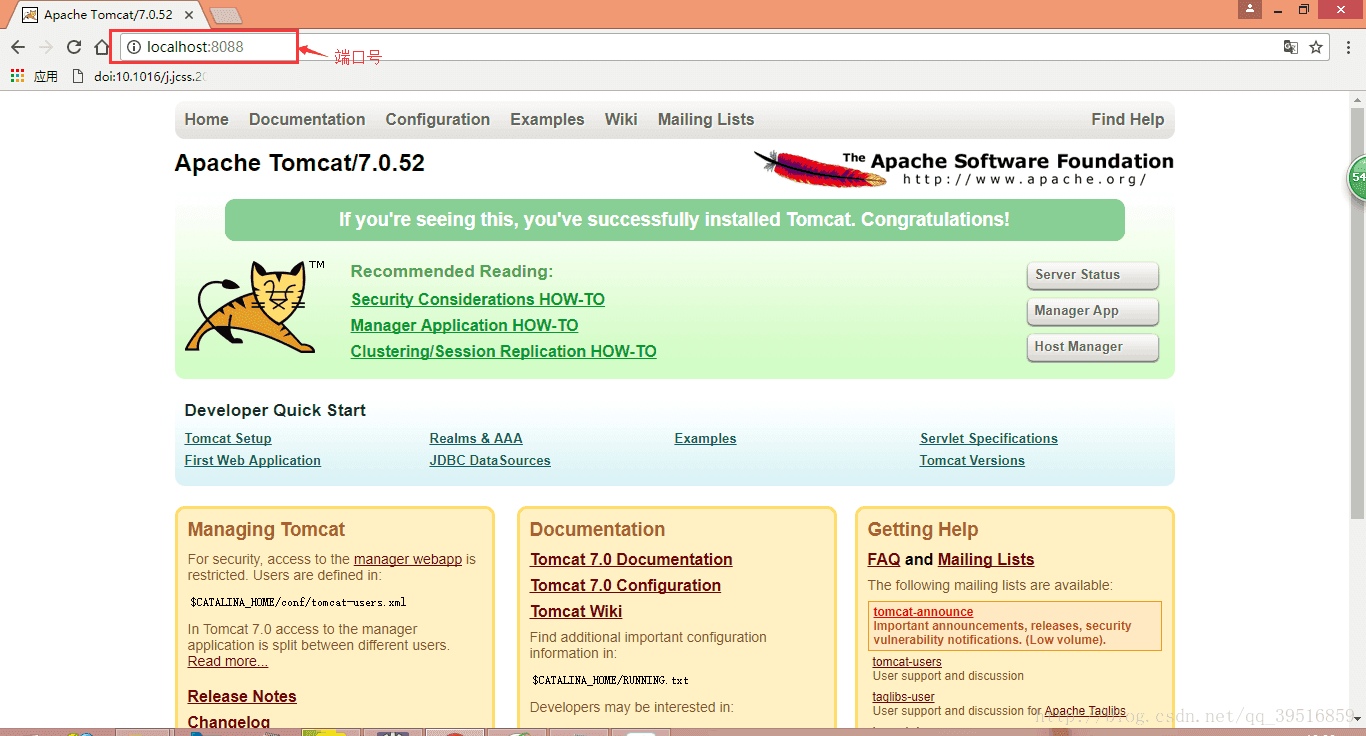Open Manager Application HOW-TO link
This screenshot has height=736, width=1366.
464,325
